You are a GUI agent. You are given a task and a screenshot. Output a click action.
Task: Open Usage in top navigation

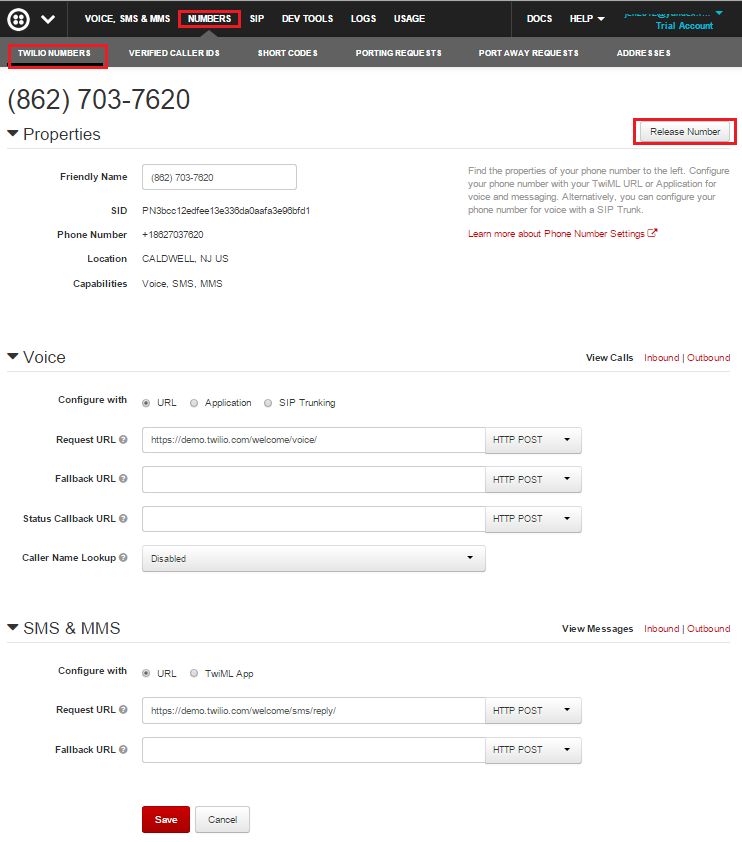[409, 19]
